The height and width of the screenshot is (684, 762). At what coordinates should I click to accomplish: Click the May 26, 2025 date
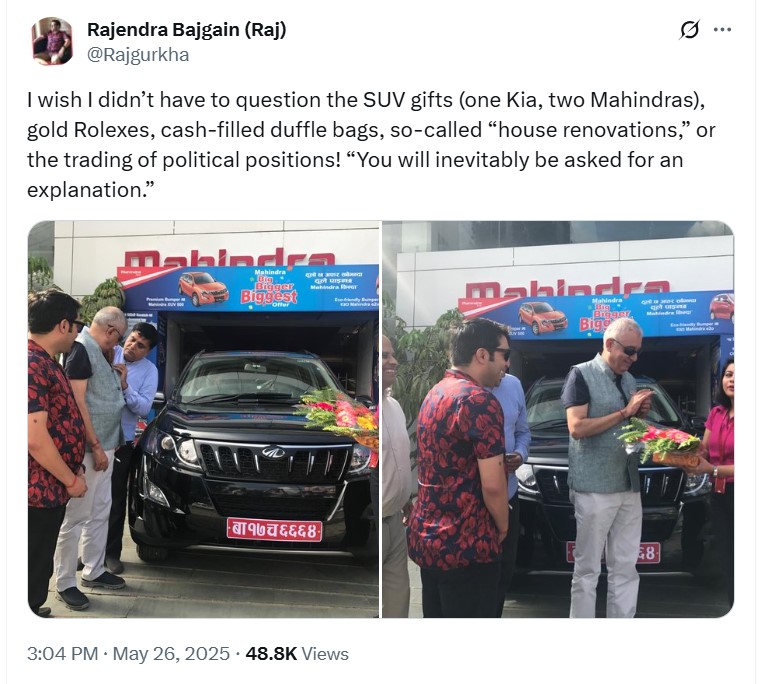tap(171, 654)
